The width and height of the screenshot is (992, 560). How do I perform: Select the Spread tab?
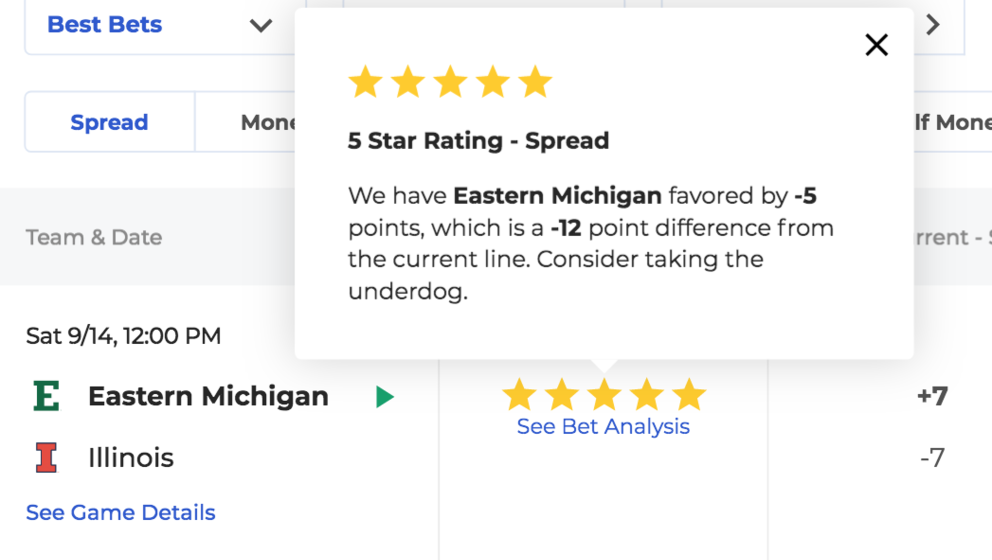(109, 122)
